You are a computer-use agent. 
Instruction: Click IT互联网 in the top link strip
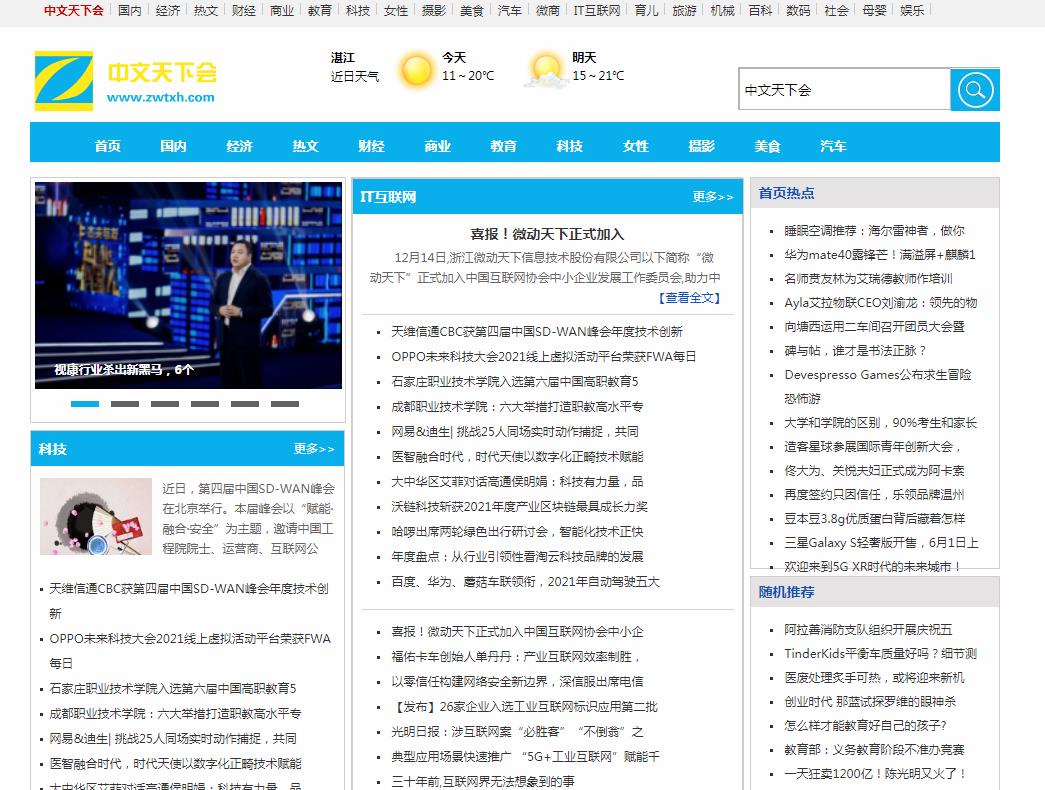pos(596,11)
